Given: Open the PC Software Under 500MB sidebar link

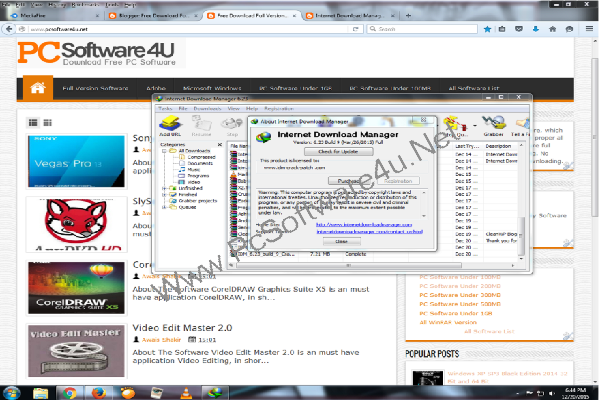Looking at the screenshot, I should click(460, 304).
